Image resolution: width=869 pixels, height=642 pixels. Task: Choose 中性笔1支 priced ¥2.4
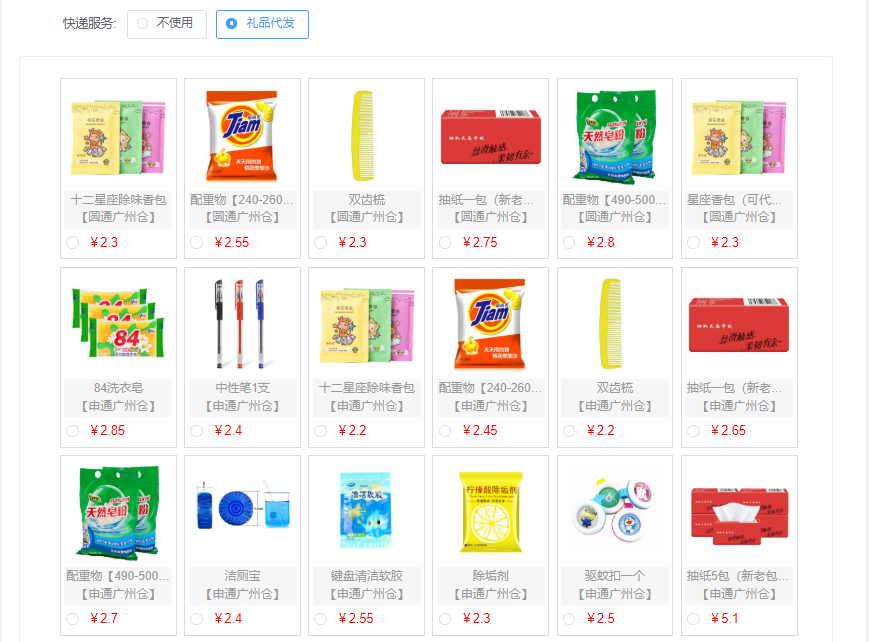click(196, 431)
